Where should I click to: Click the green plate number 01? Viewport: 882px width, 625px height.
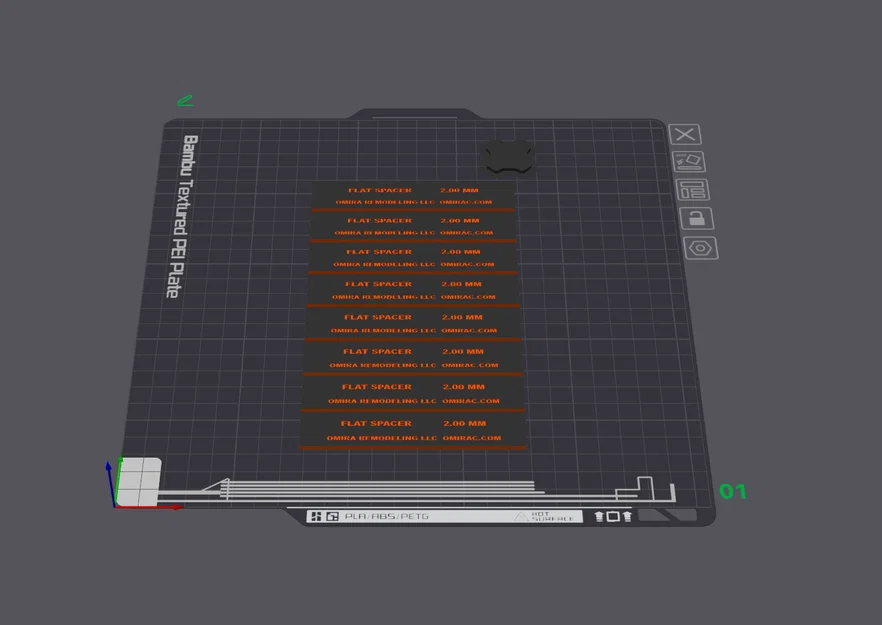pos(733,492)
